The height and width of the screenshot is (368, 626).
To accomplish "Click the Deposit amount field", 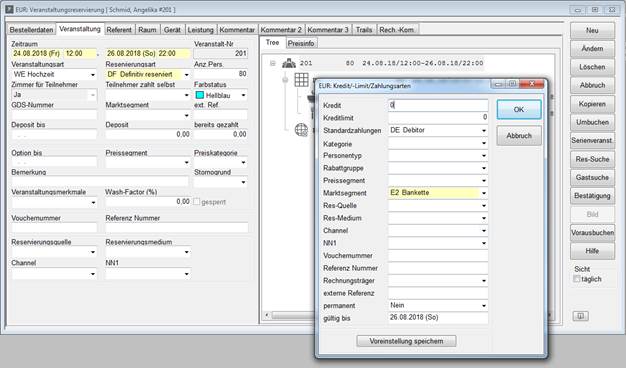I will [x=148, y=135].
